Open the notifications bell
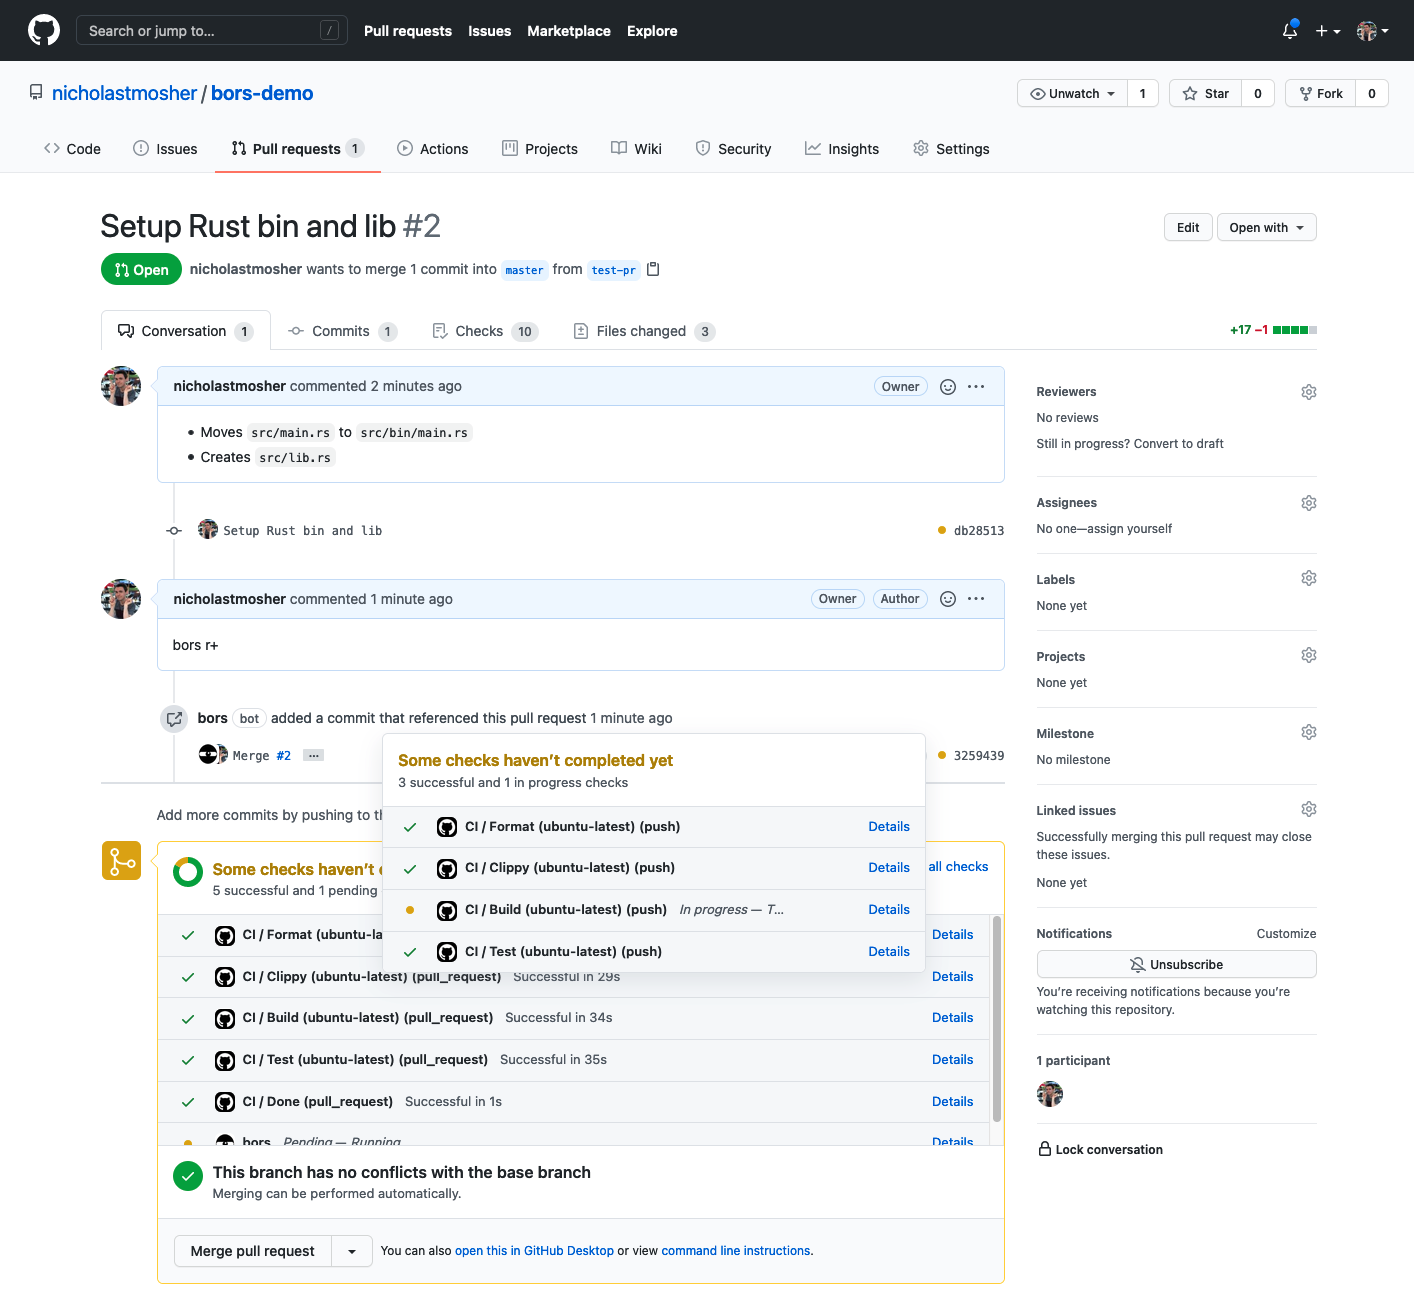The image size is (1414, 1297). [1289, 31]
